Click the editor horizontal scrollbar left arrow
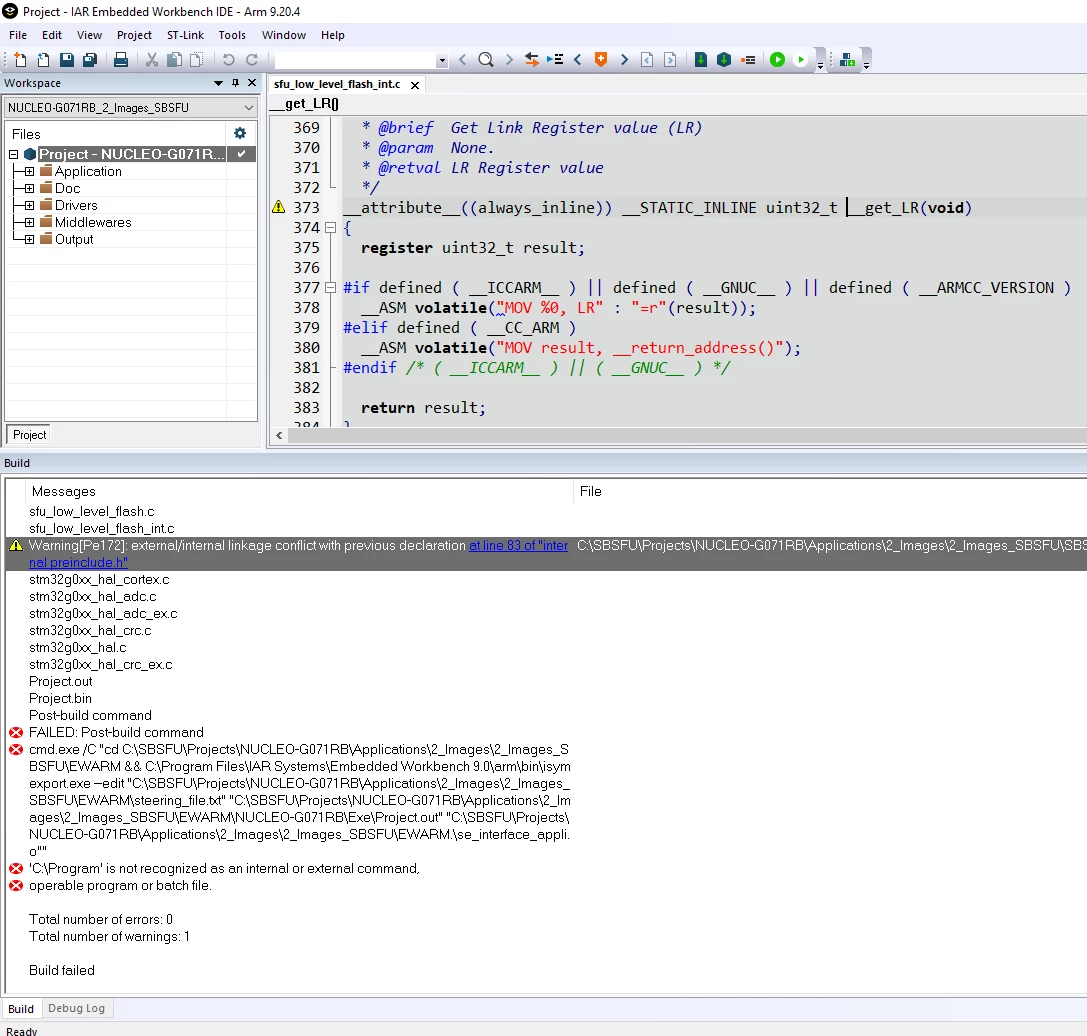 279,435
